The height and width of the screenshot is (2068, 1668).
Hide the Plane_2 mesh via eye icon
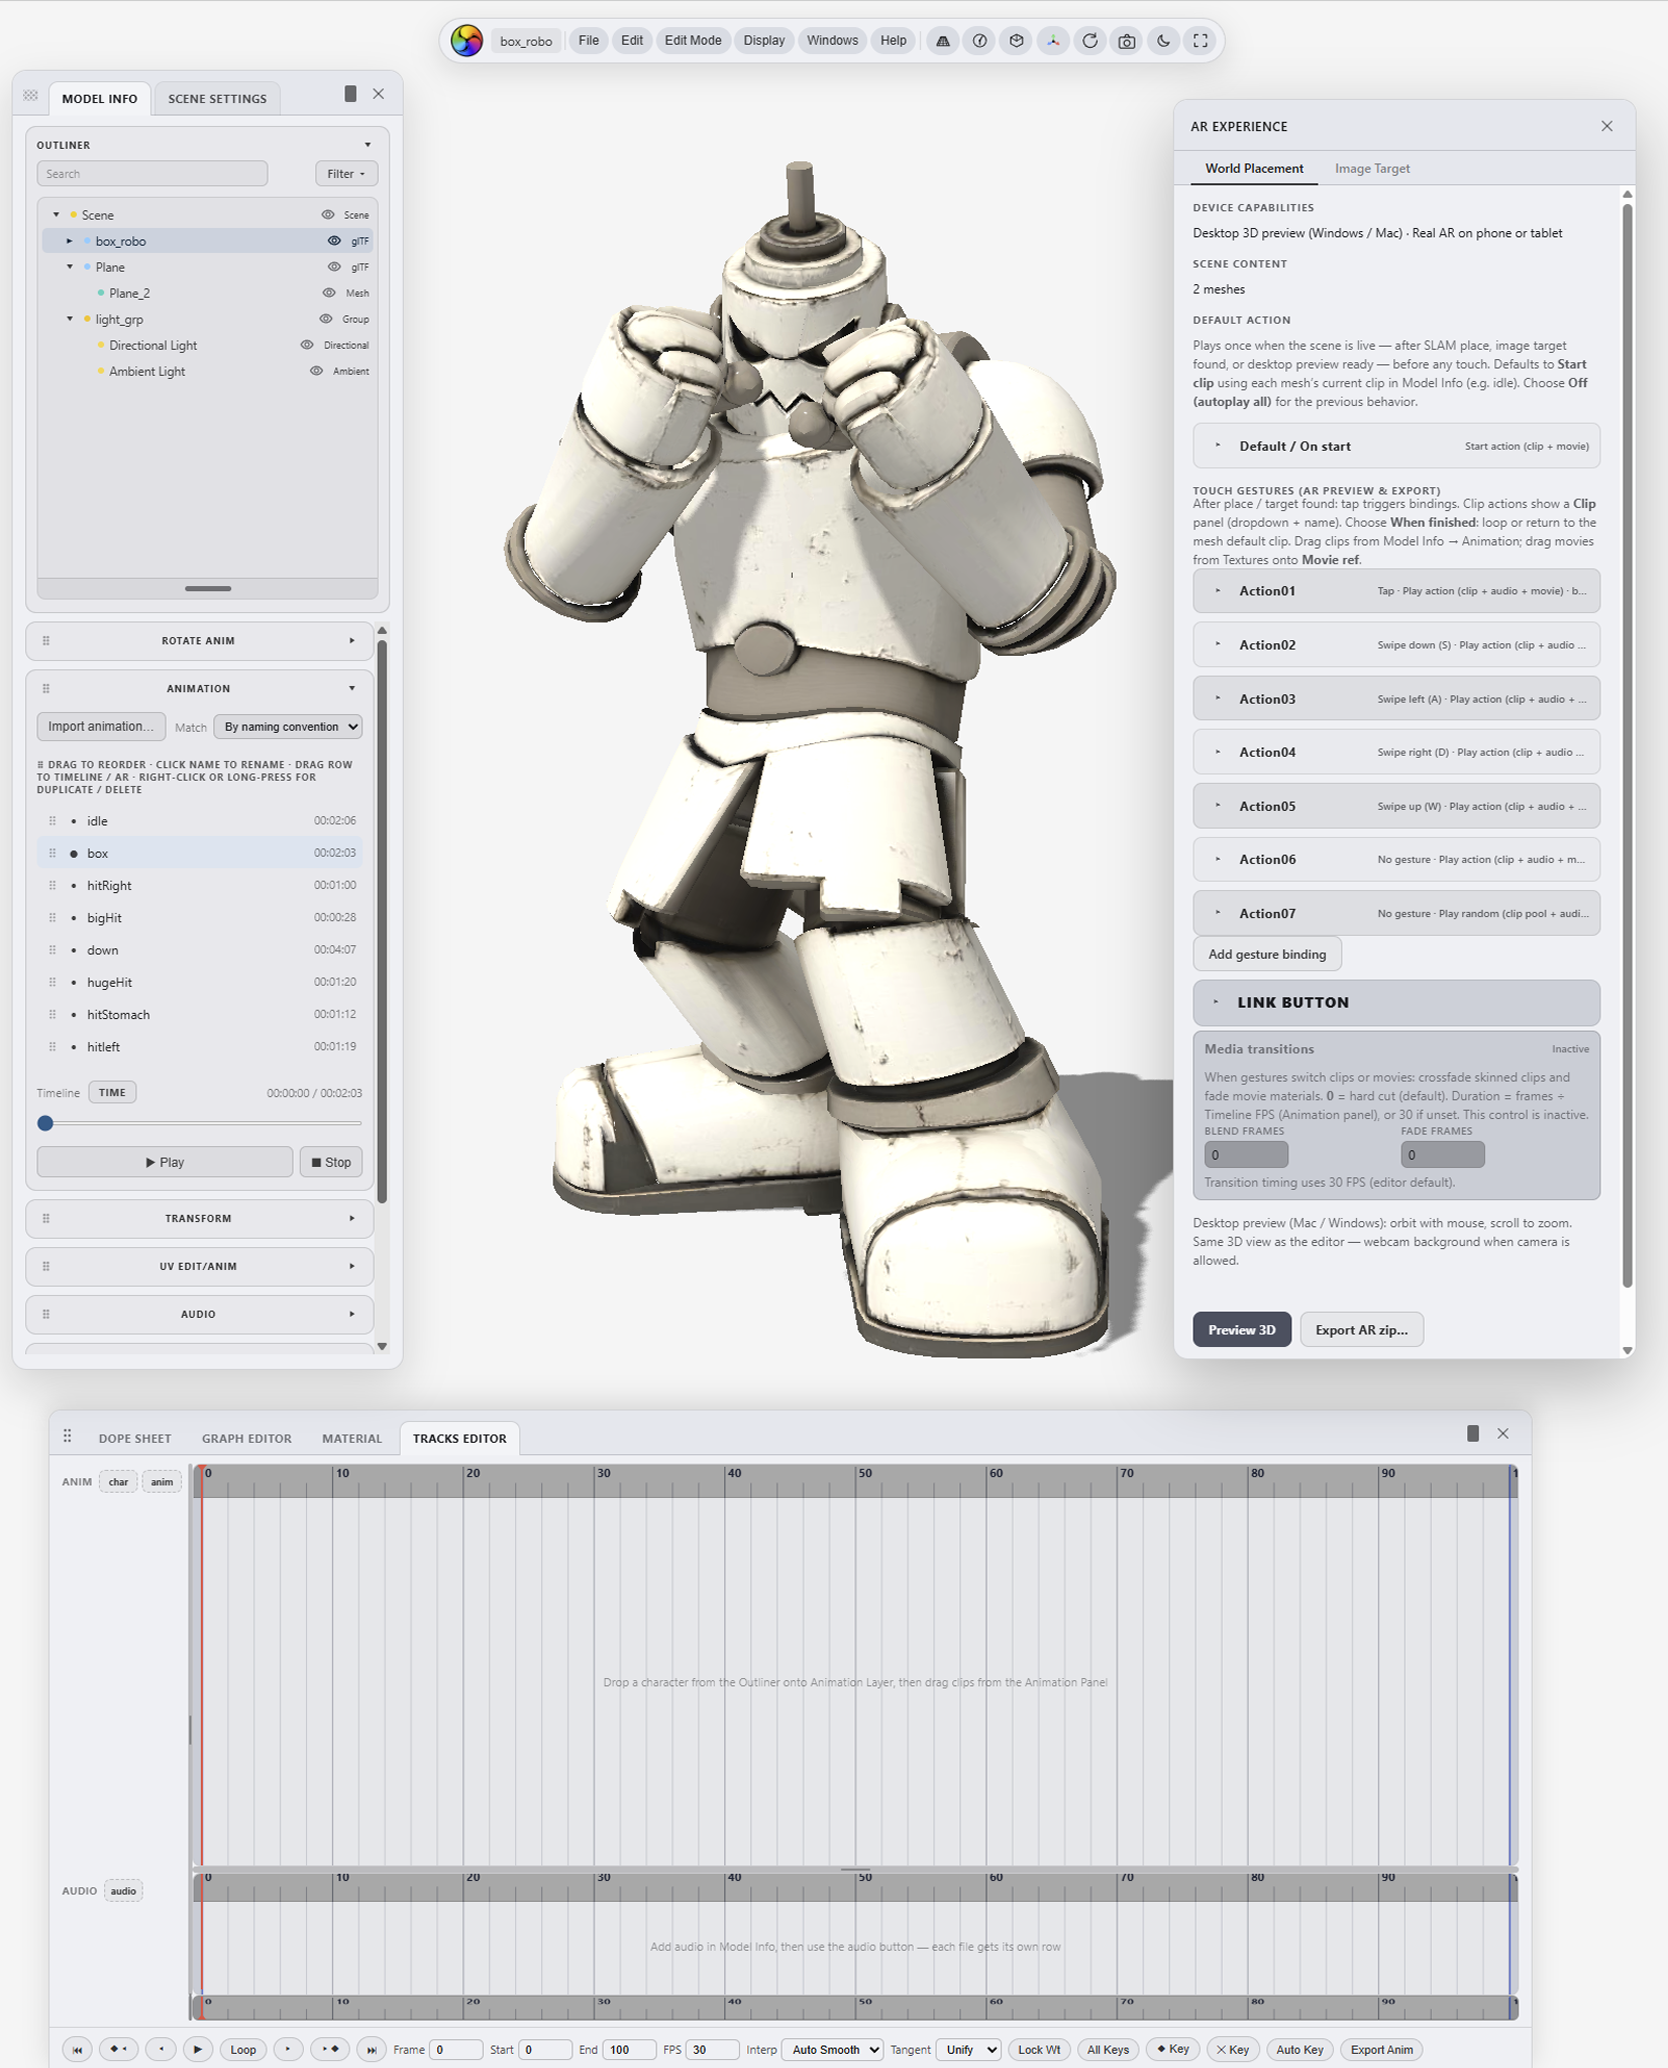pyautogui.click(x=329, y=293)
